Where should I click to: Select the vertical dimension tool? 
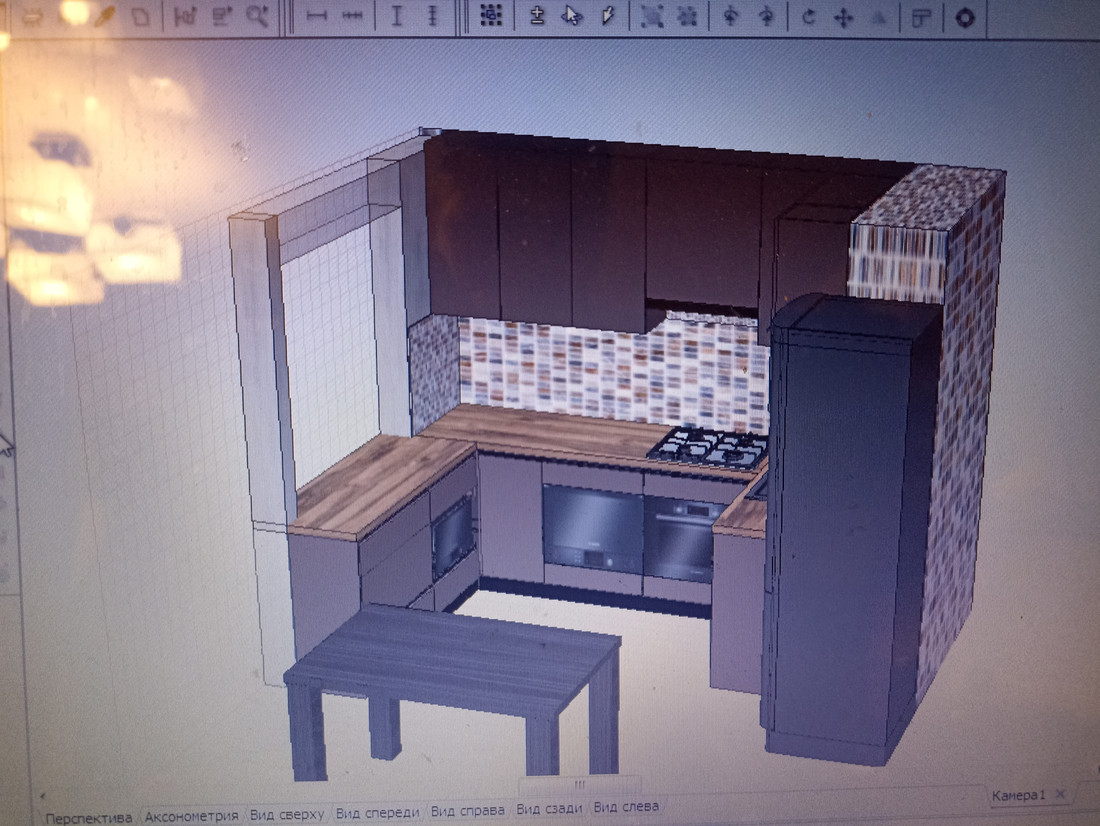coord(396,17)
